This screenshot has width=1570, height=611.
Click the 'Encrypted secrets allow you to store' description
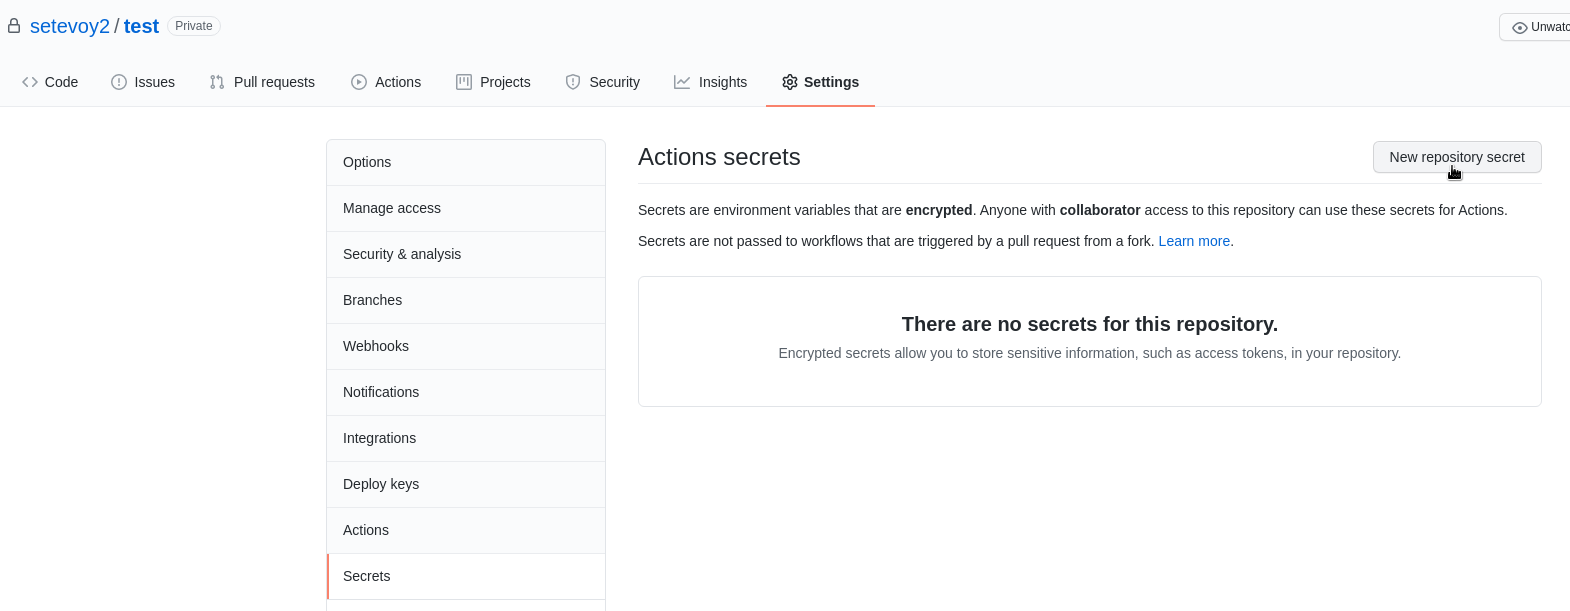coord(1090,353)
